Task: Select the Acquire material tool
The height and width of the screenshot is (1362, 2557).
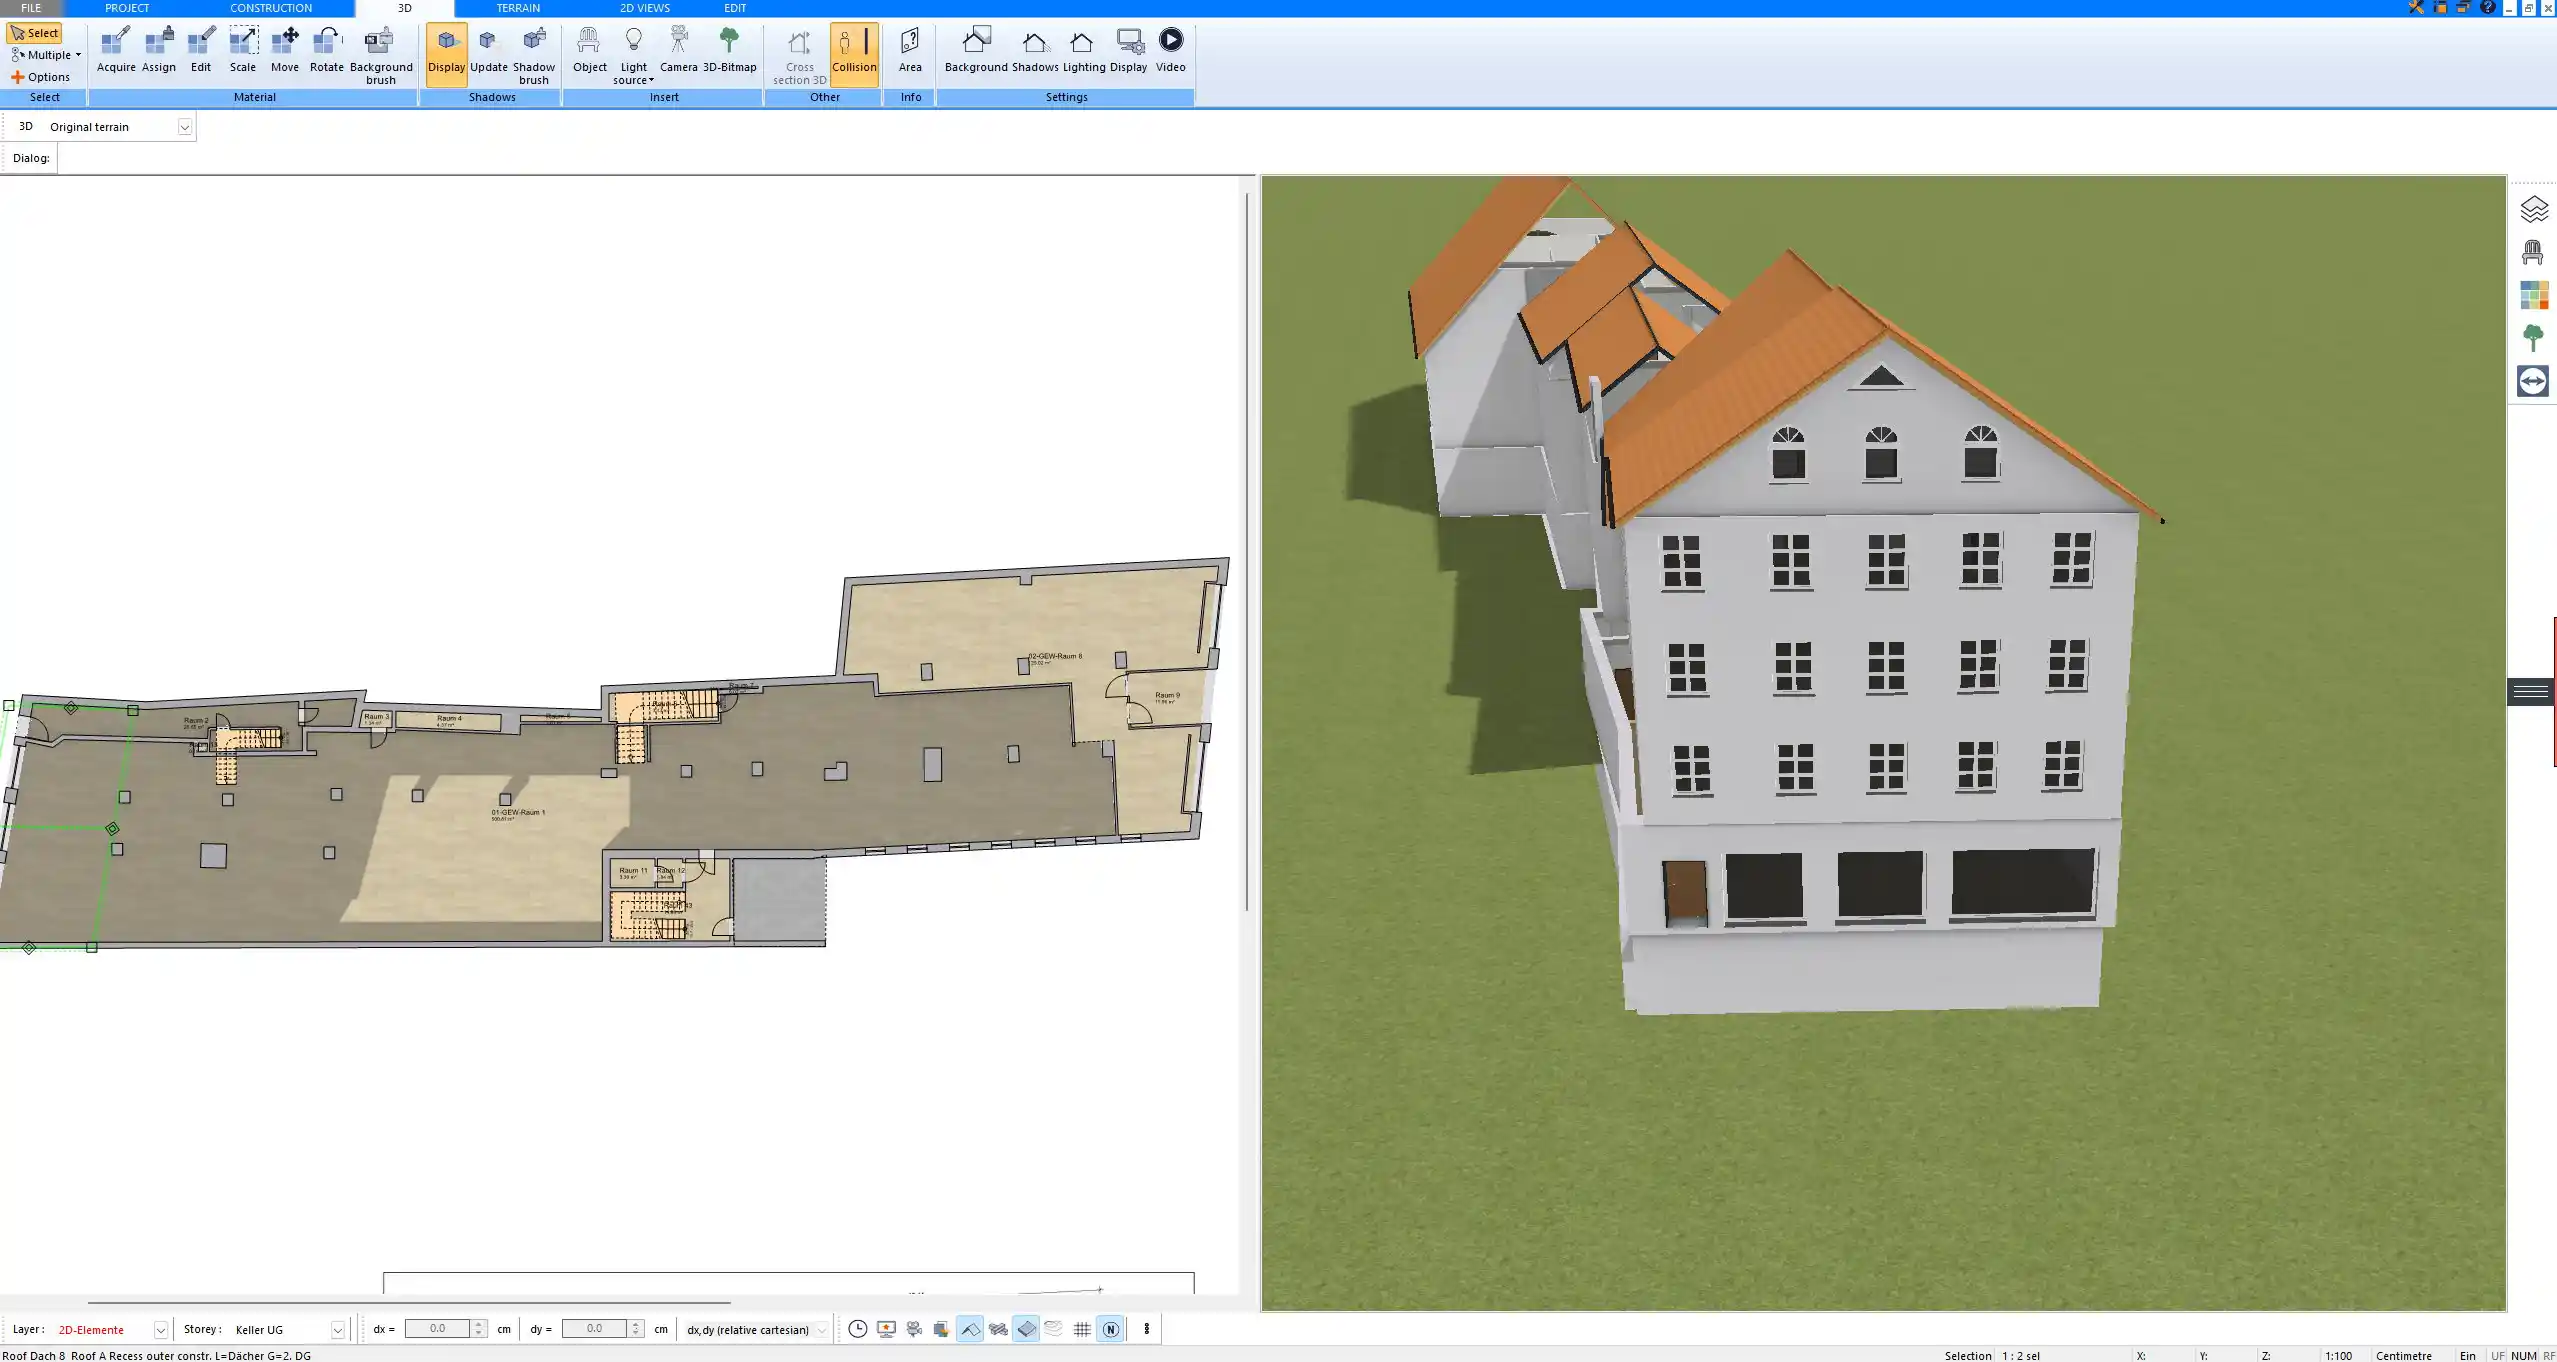Action: coord(116,50)
